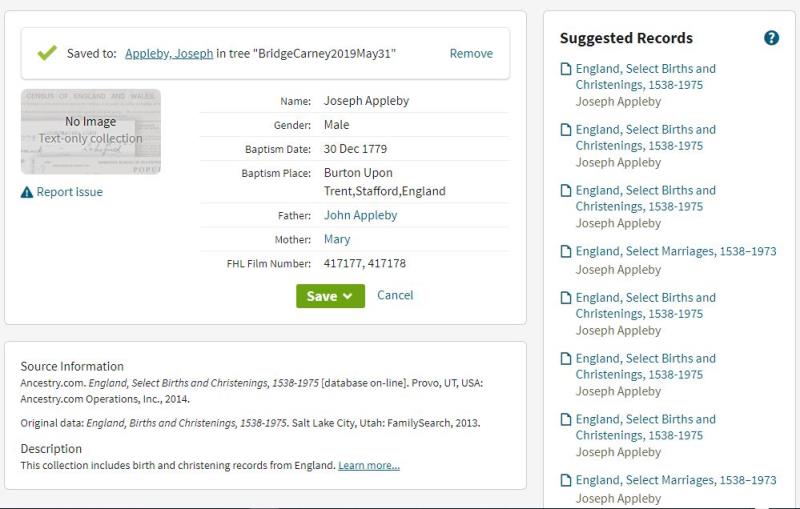Click the document icon of the first Select Marriages record

coord(565,251)
